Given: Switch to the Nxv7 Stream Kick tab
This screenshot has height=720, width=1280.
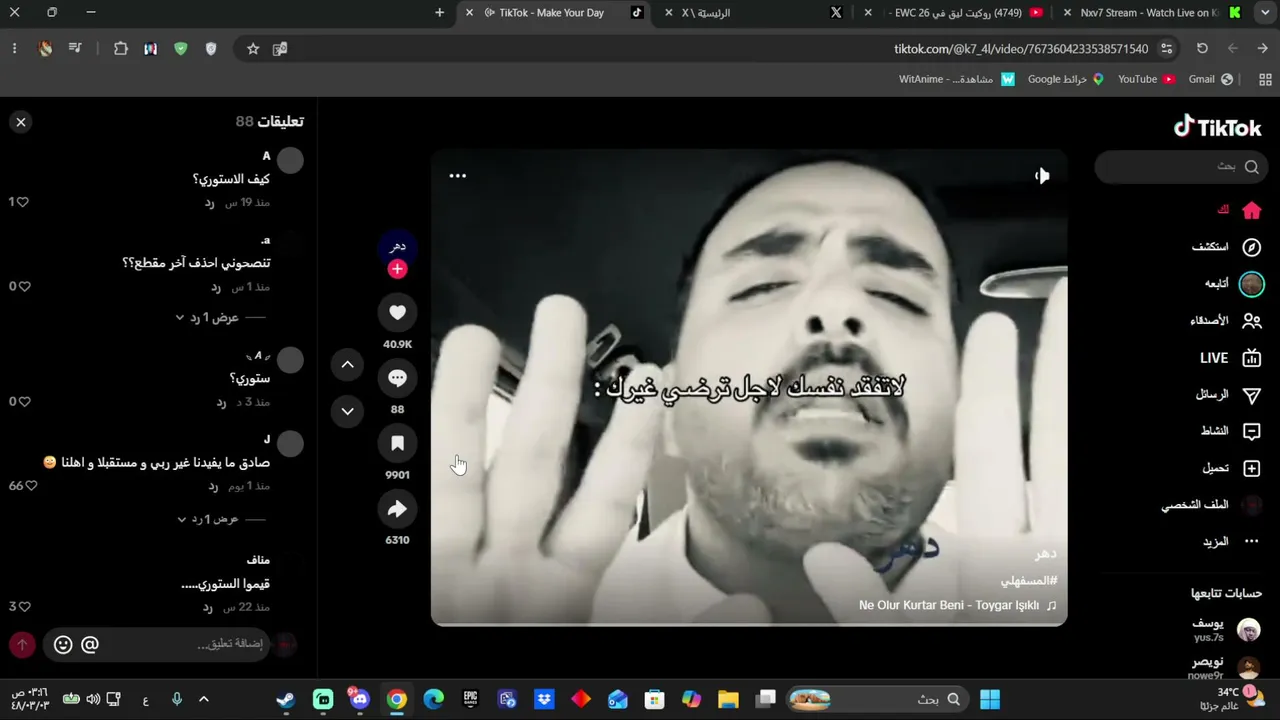Looking at the screenshot, I should click(x=1152, y=13).
